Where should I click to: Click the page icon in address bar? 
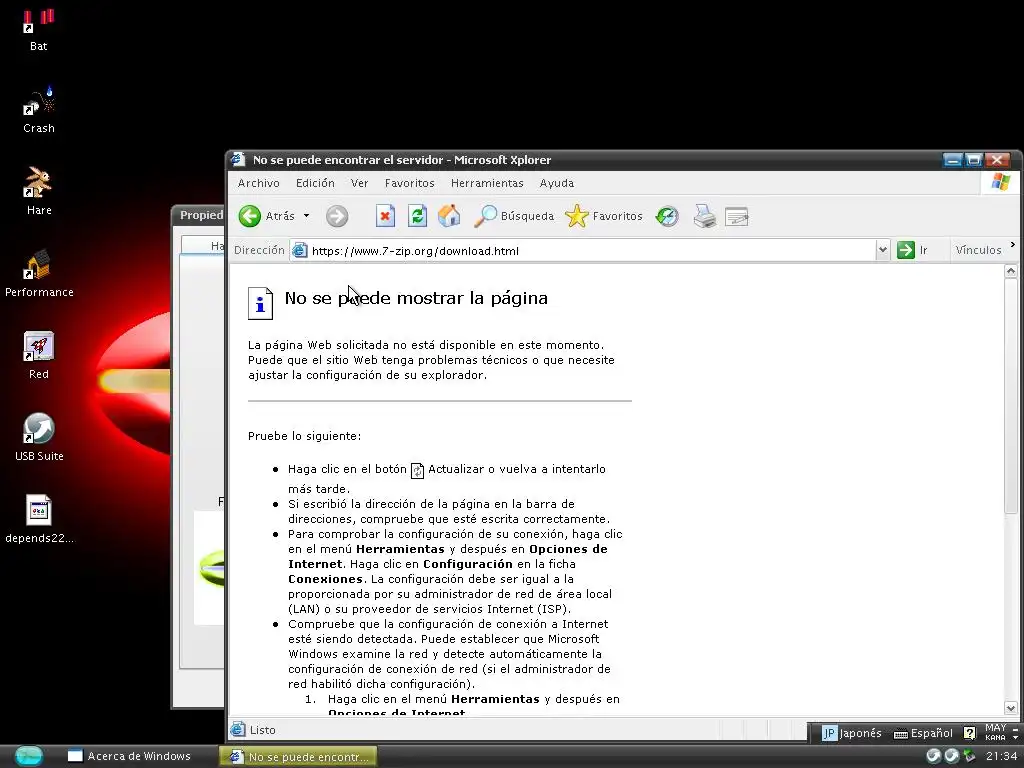[300, 251]
